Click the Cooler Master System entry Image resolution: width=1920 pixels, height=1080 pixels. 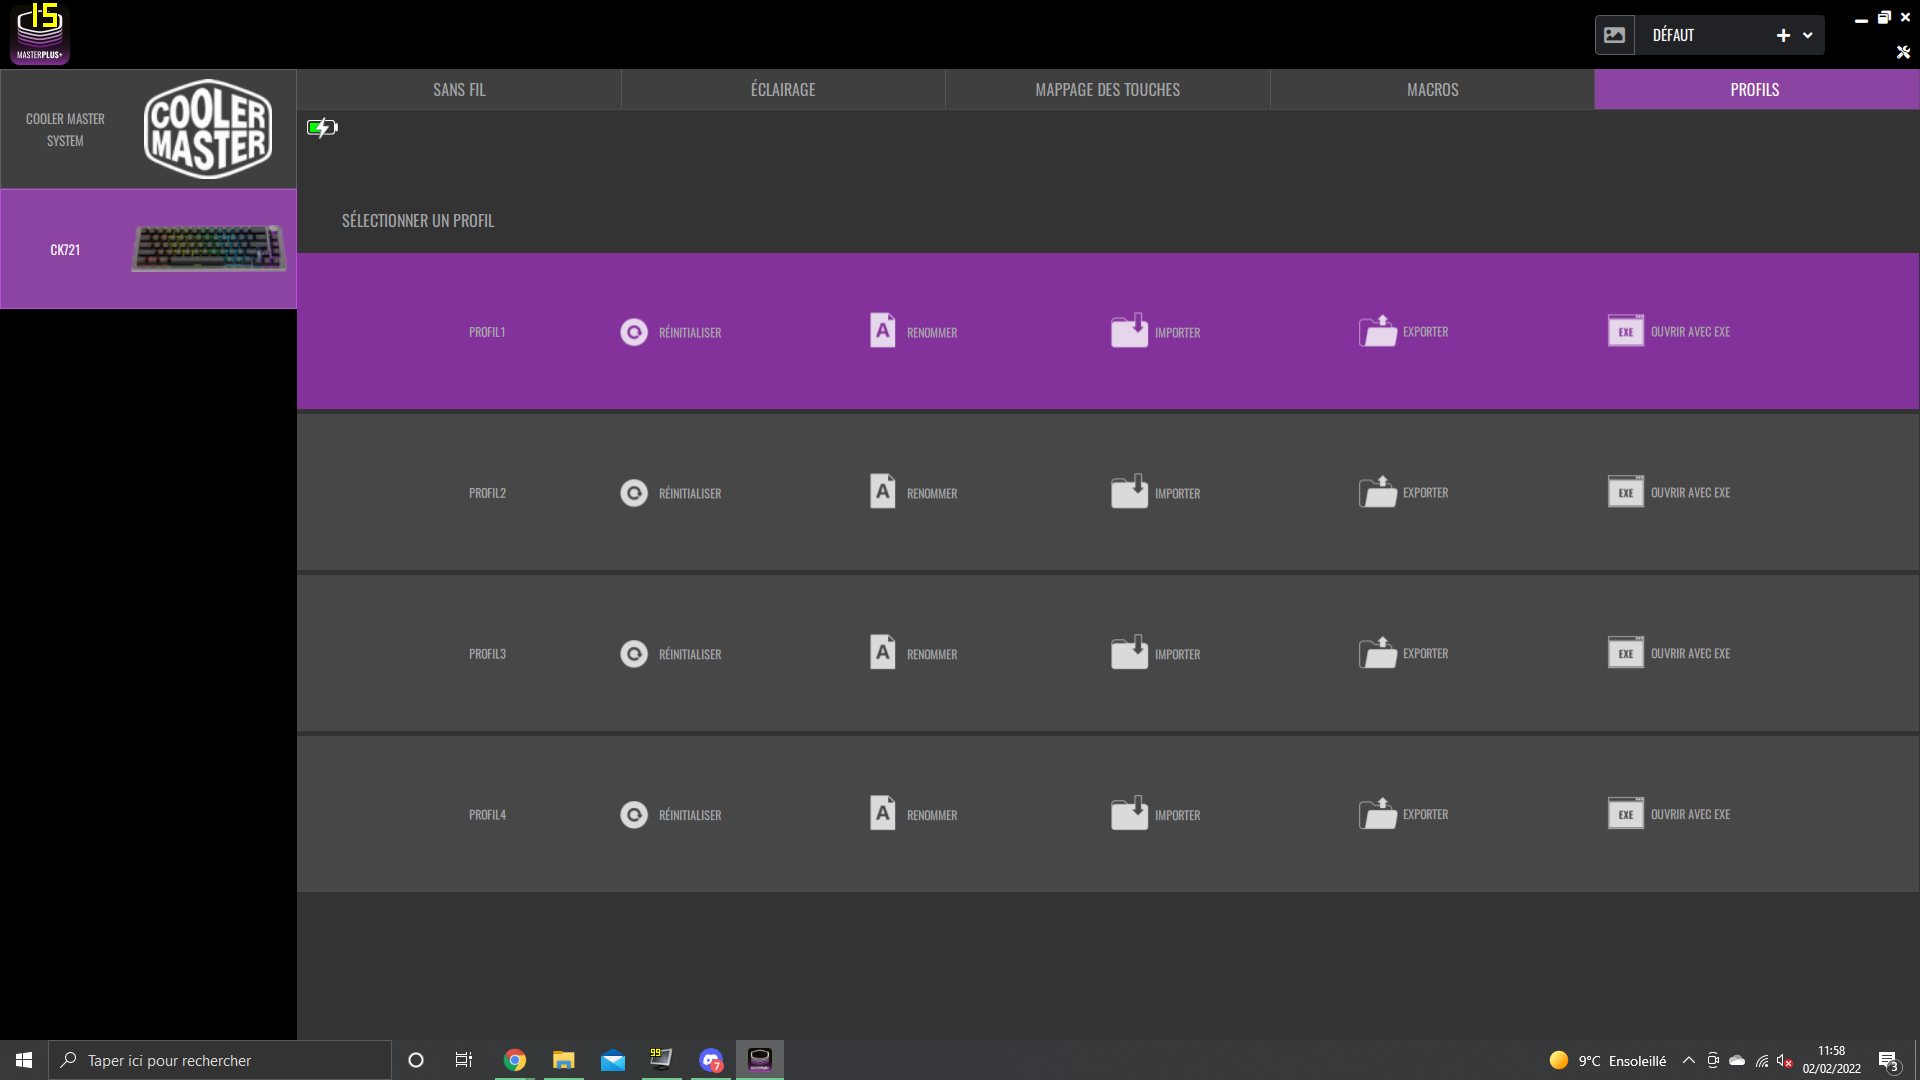148,129
